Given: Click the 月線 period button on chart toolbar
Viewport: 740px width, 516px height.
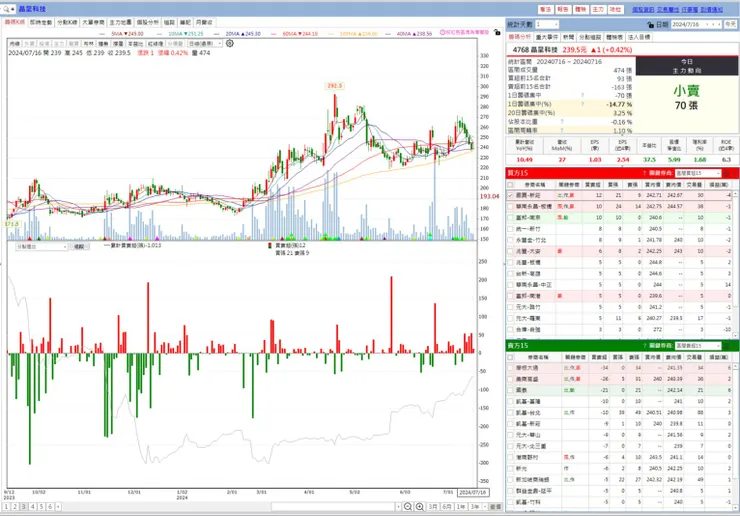Looking at the screenshot, I should [15, 43].
